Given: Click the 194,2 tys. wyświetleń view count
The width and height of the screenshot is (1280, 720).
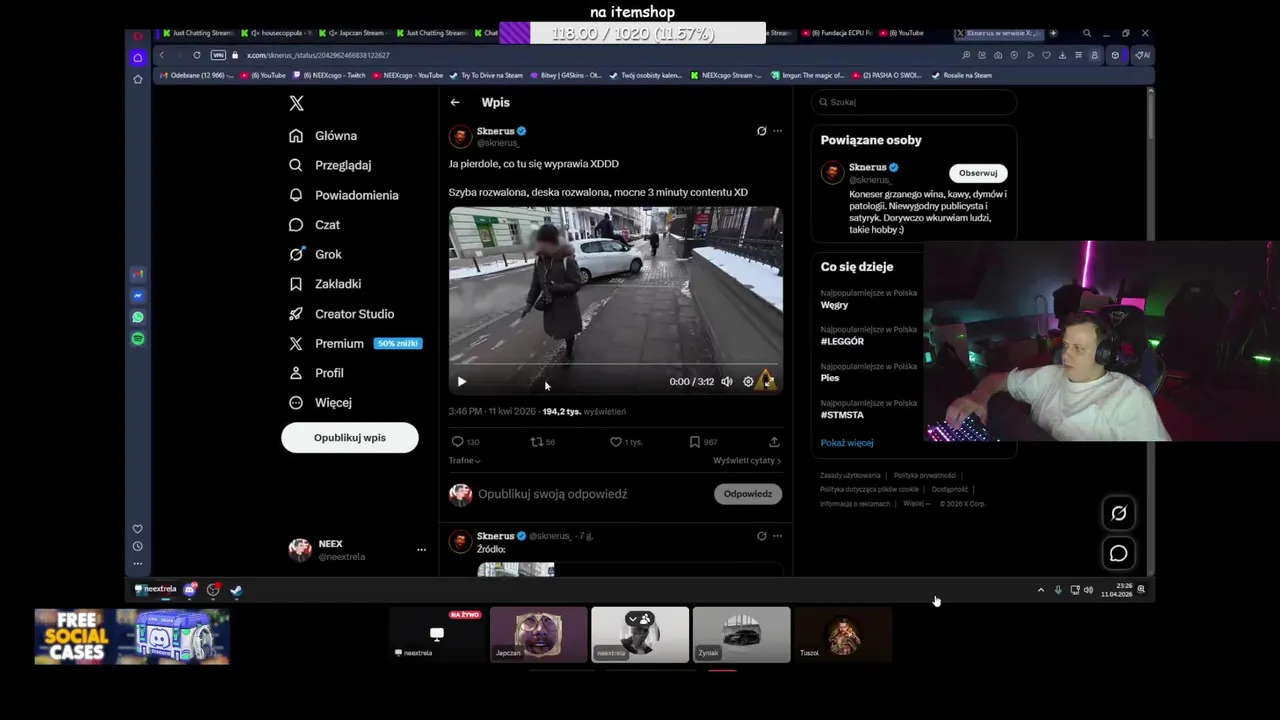Looking at the screenshot, I should point(584,412).
